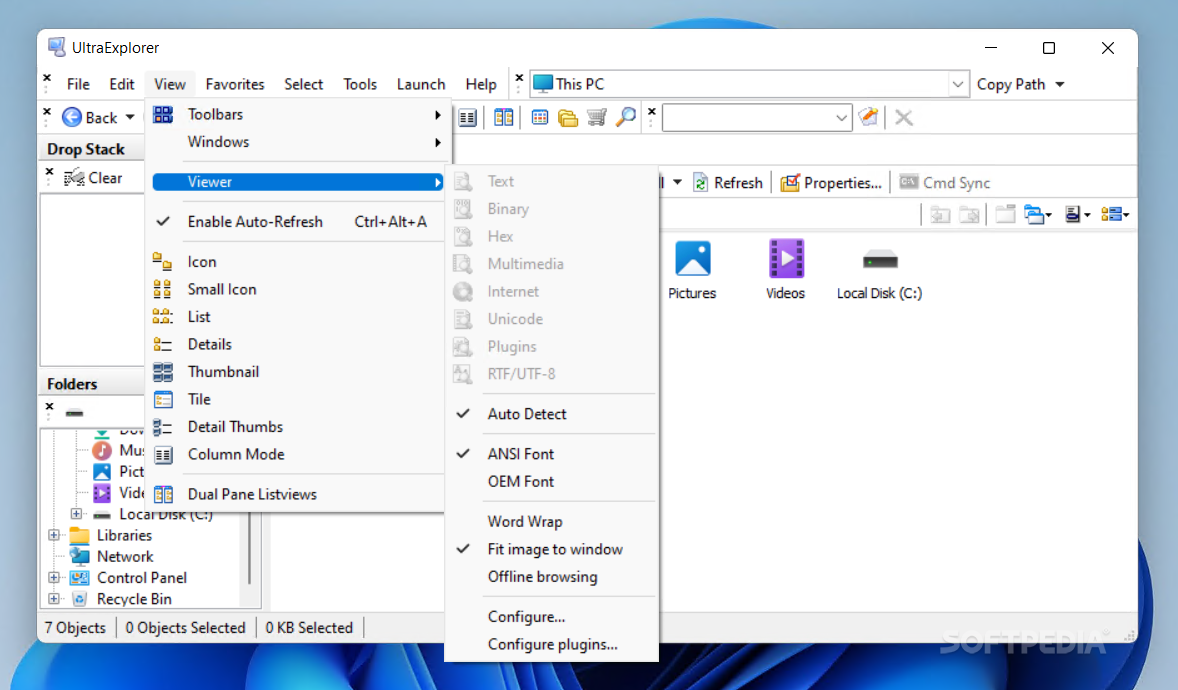This screenshot has width=1178, height=690.
Task: Enable Word Wrap in Viewer submenu
Action: coord(553,522)
